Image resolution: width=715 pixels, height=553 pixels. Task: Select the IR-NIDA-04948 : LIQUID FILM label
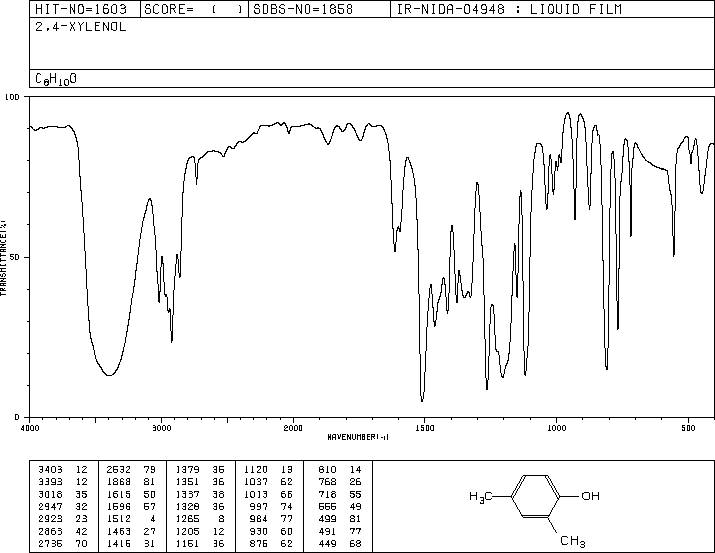point(509,9)
